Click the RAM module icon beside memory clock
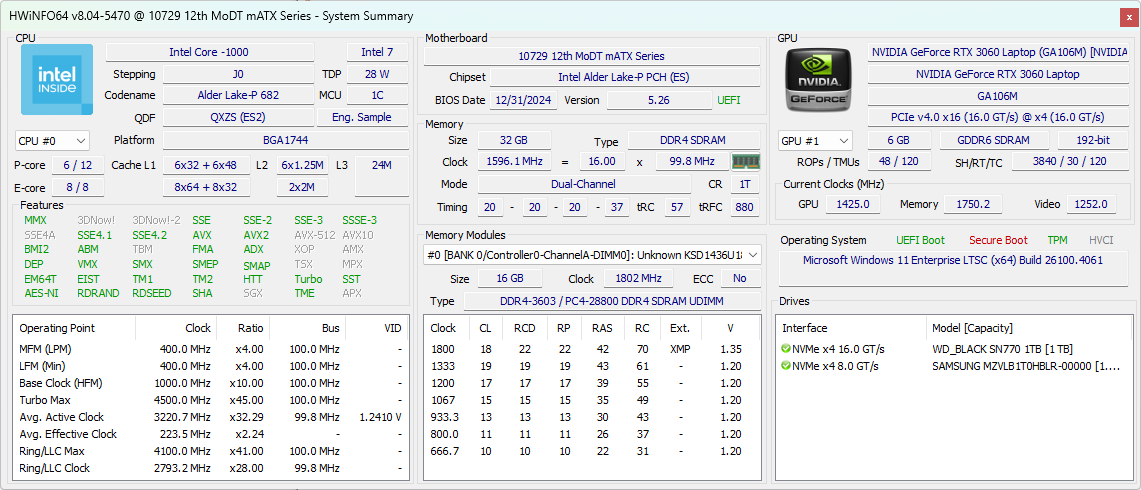The width and height of the screenshot is (1141, 490). click(x=745, y=162)
